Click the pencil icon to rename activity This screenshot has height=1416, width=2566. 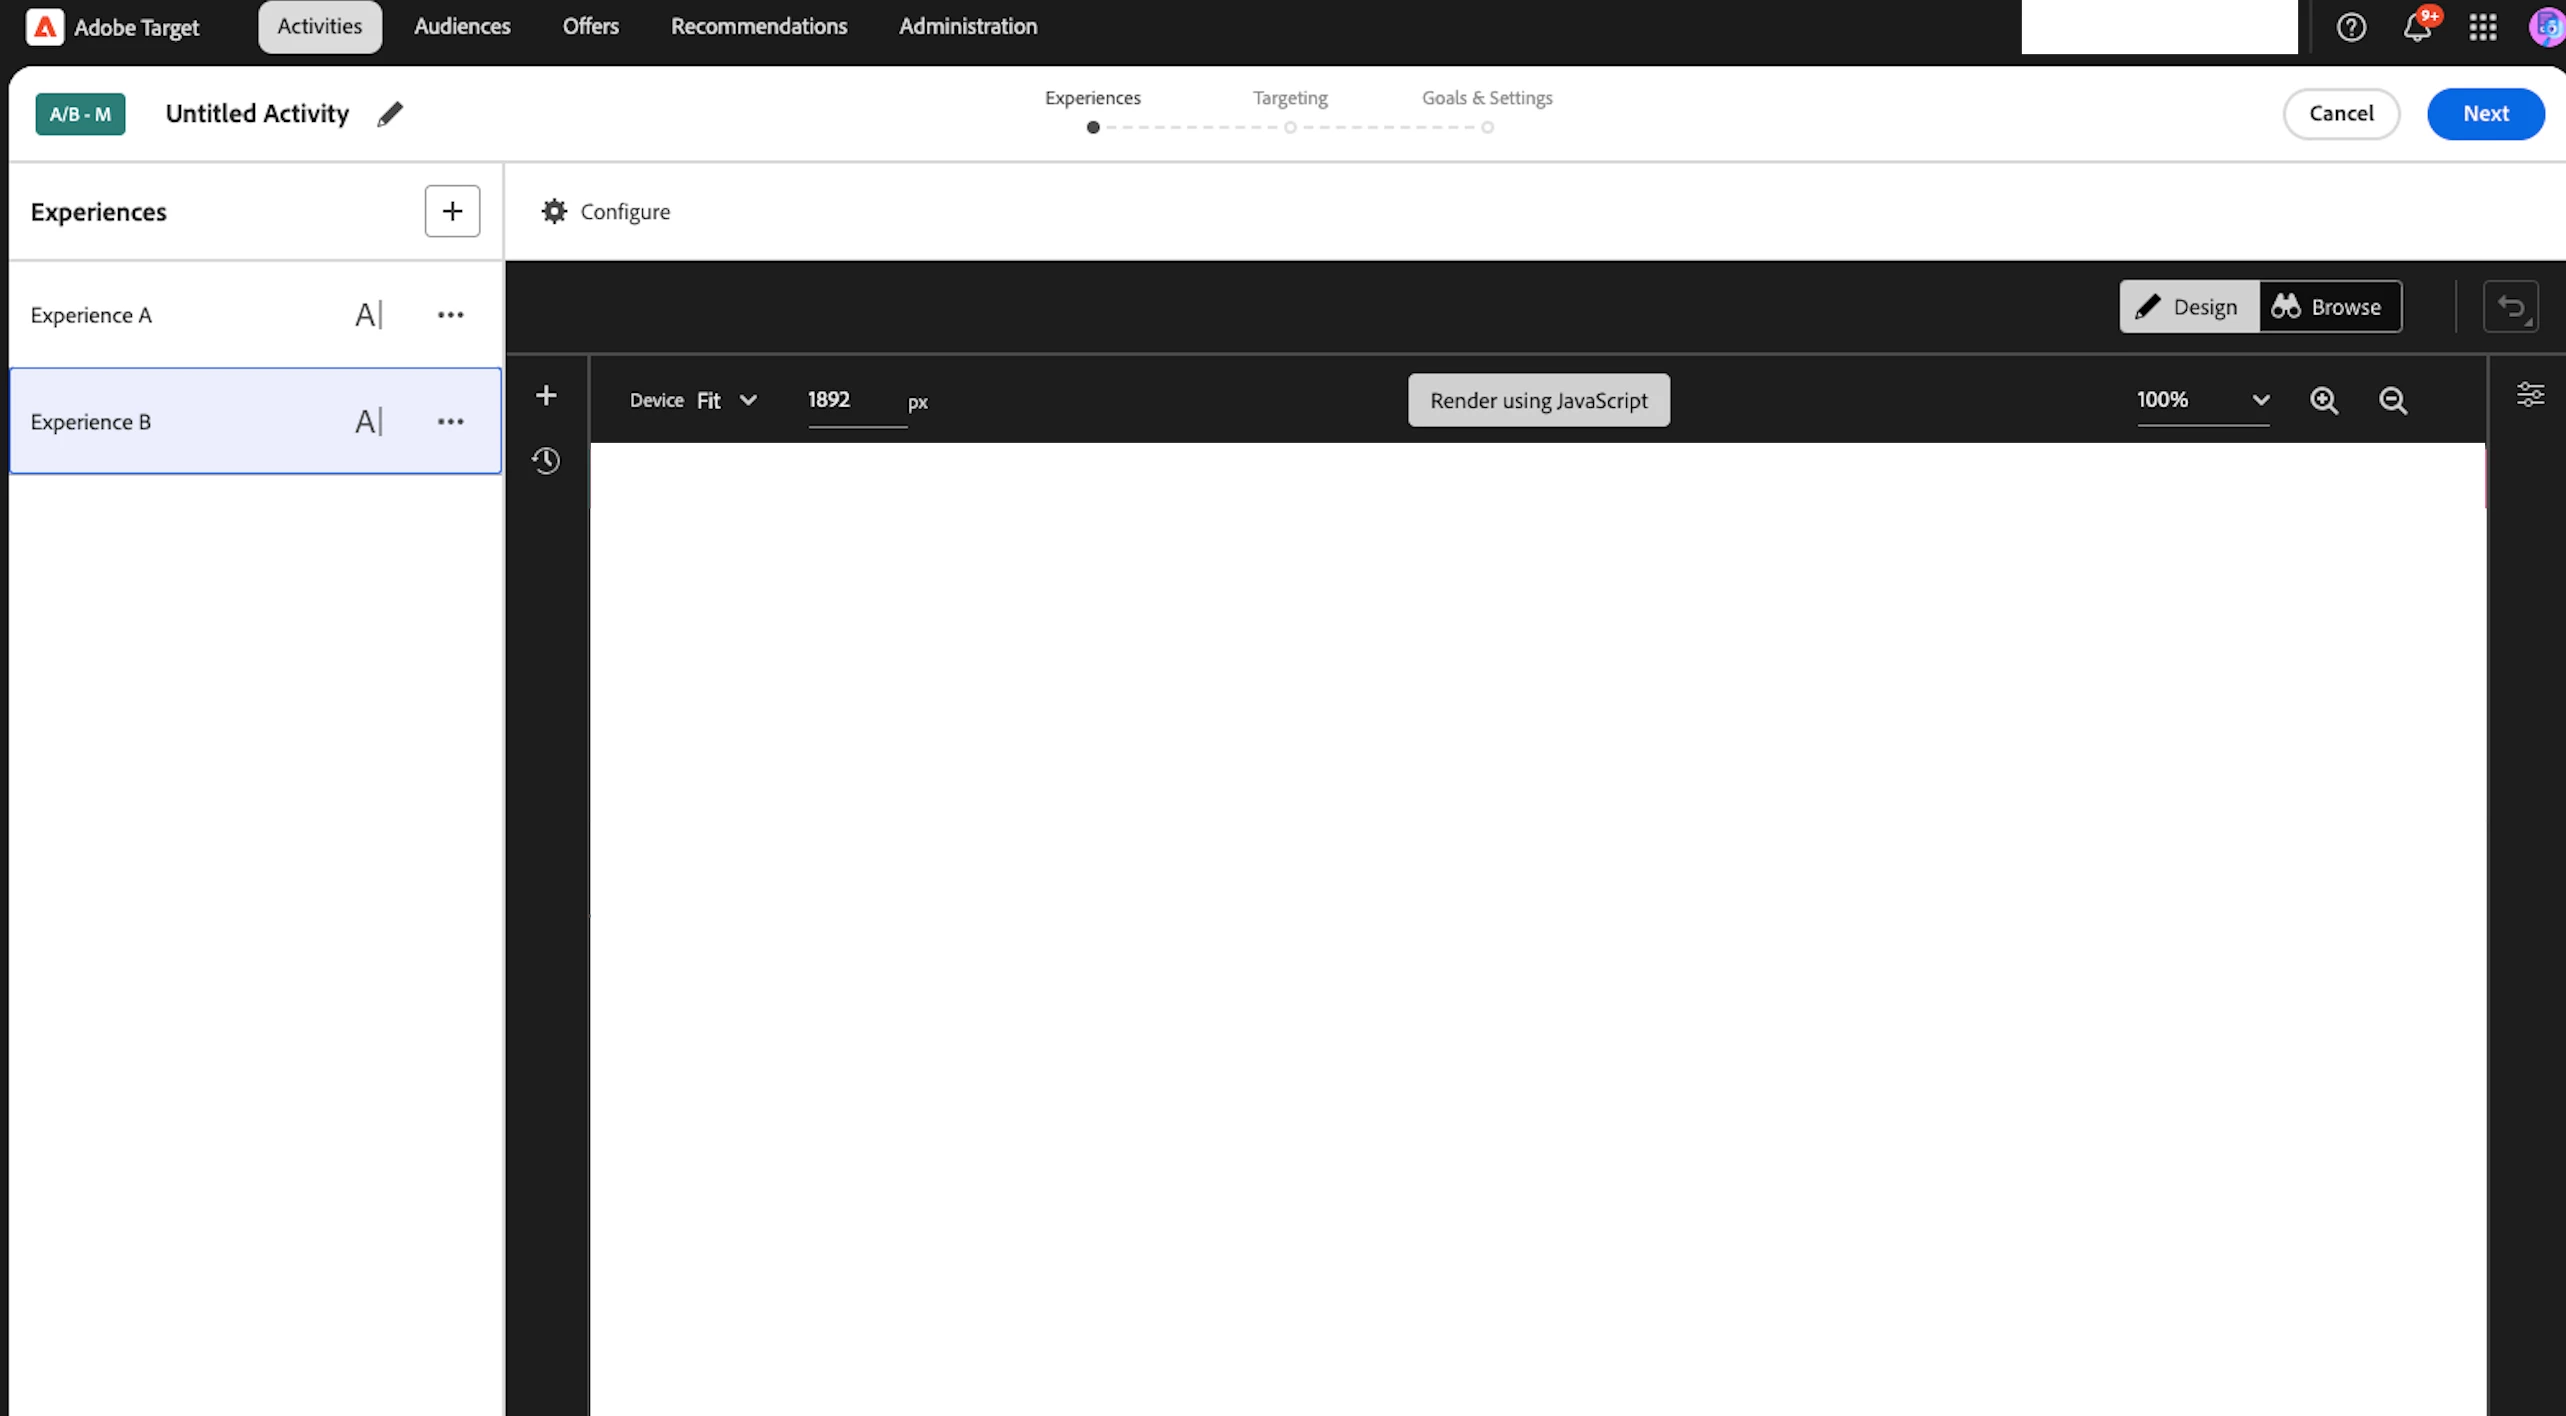tap(390, 114)
